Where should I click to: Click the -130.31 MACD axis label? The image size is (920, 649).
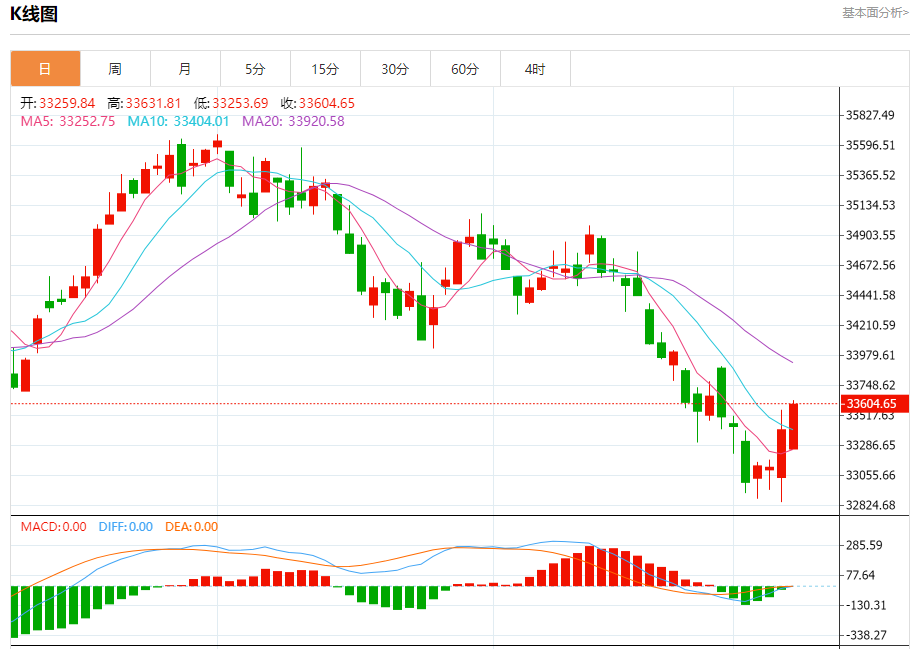point(866,605)
